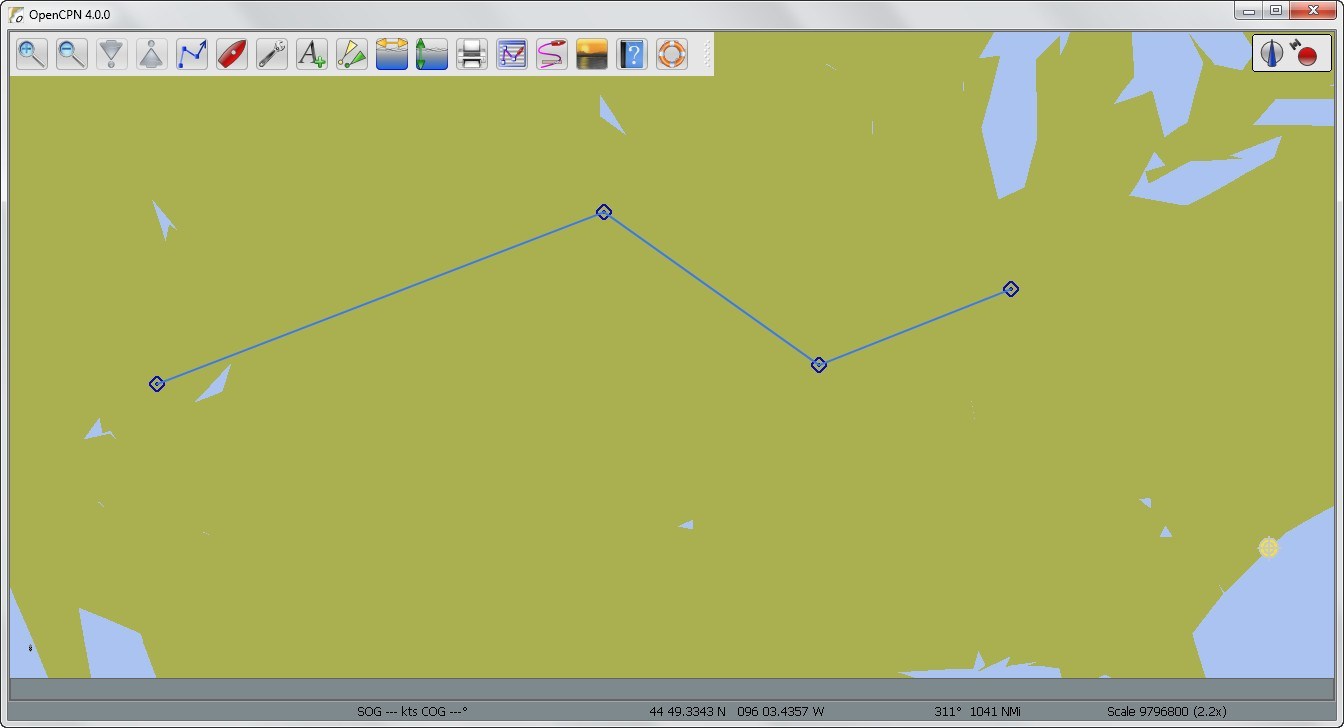Click the Scale 9796800 (2.2x) status field
The width and height of the screenshot is (1344, 728).
click(1166, 712)
